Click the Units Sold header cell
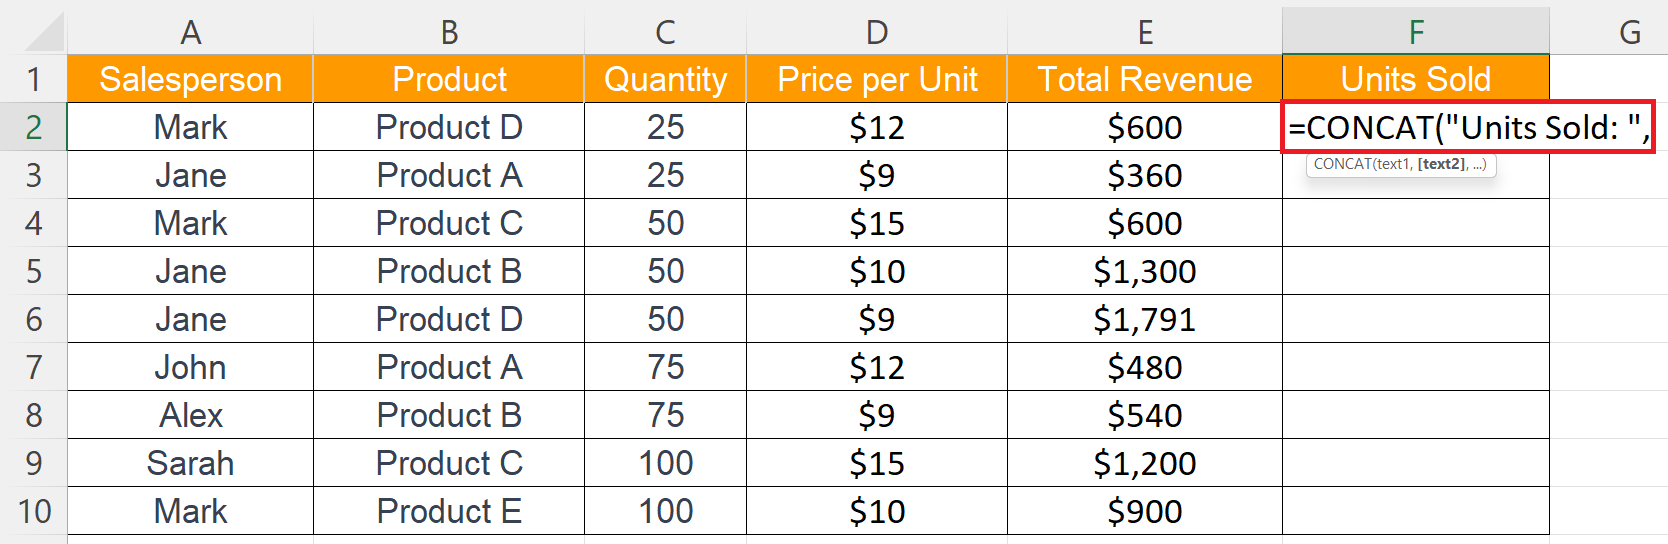The height and width of the screenshot is (544, 1668). (x=1415, y=79)
